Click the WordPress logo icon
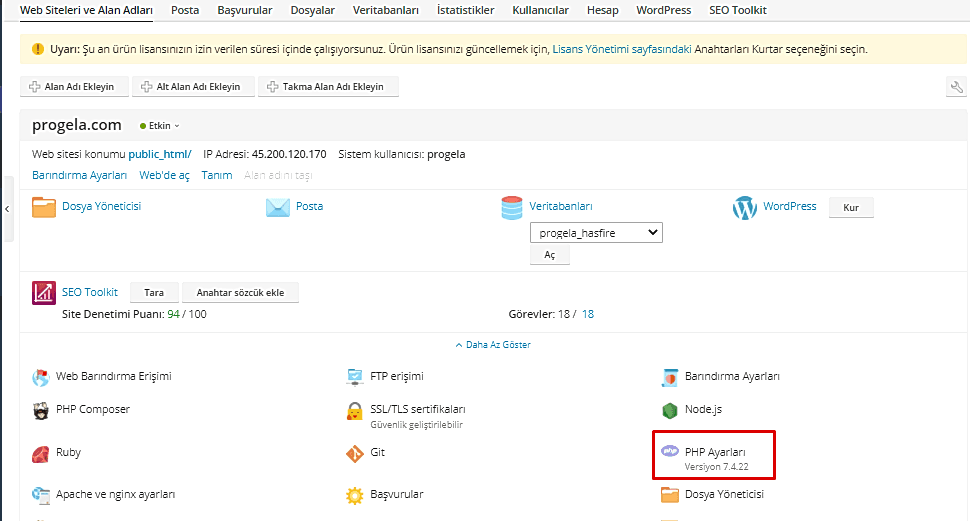The image size is (970, 521). pyautogui.click(x=745, y=208)
